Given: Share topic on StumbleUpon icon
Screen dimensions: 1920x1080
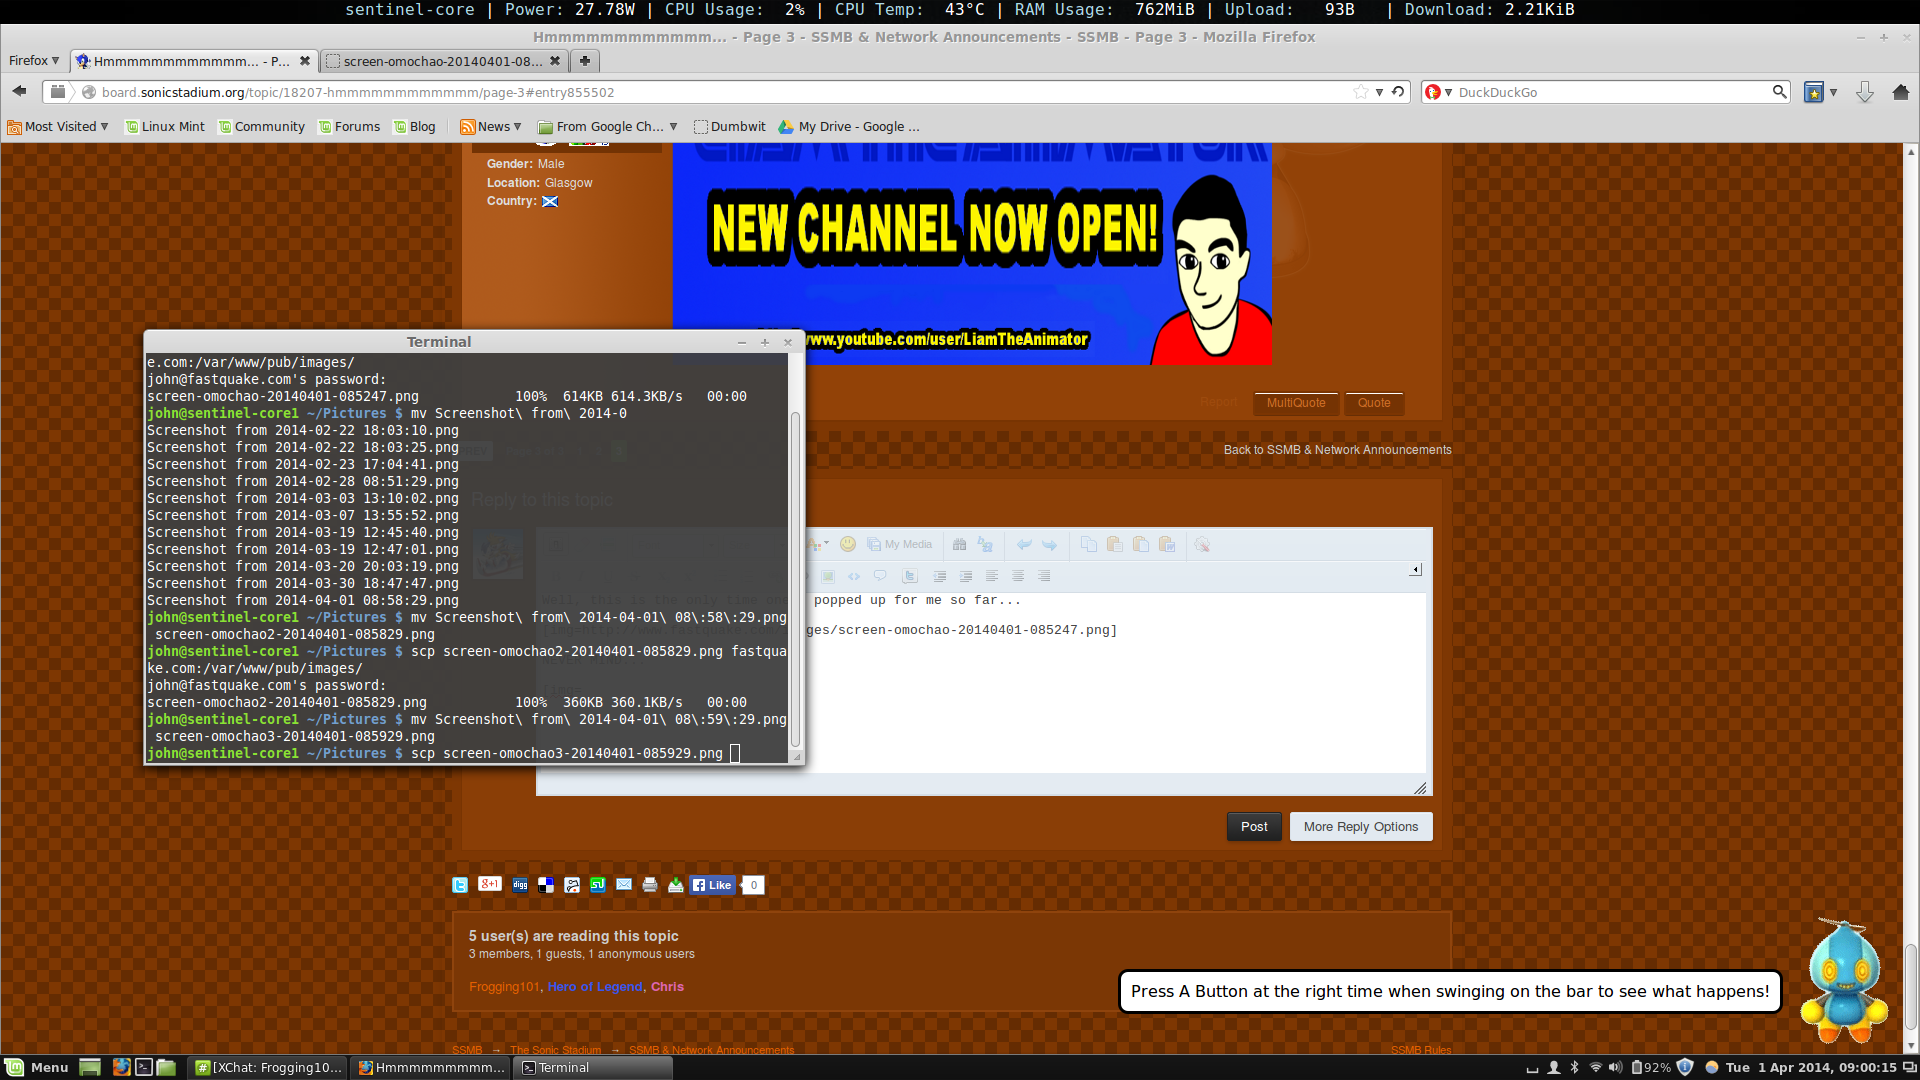Looking at the screenshot, I should coord(598,885).
